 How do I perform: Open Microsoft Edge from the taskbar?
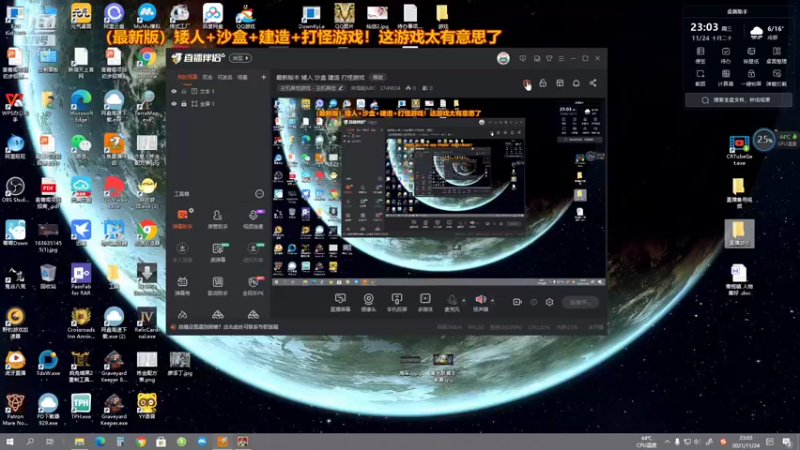click(100, 441)
